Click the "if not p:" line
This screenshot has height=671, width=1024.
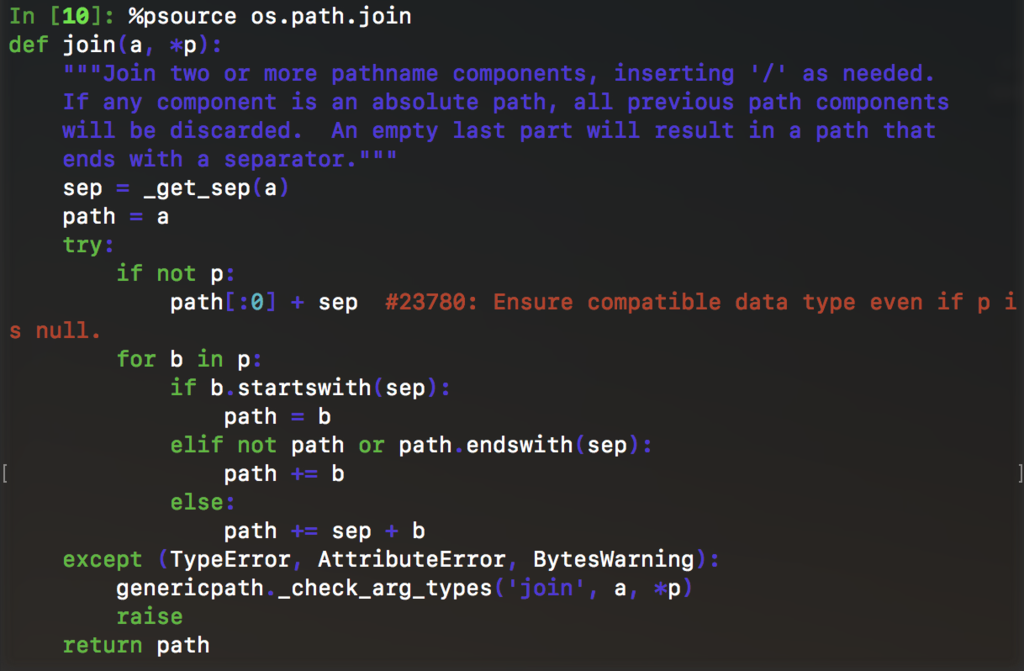(x=176, y=273)
